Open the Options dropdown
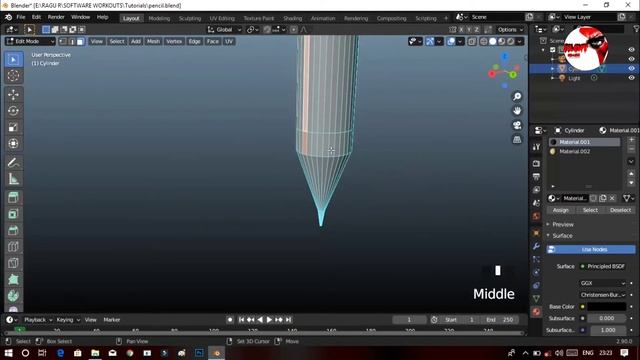The image size is (640, 360). tap(510, 29)
